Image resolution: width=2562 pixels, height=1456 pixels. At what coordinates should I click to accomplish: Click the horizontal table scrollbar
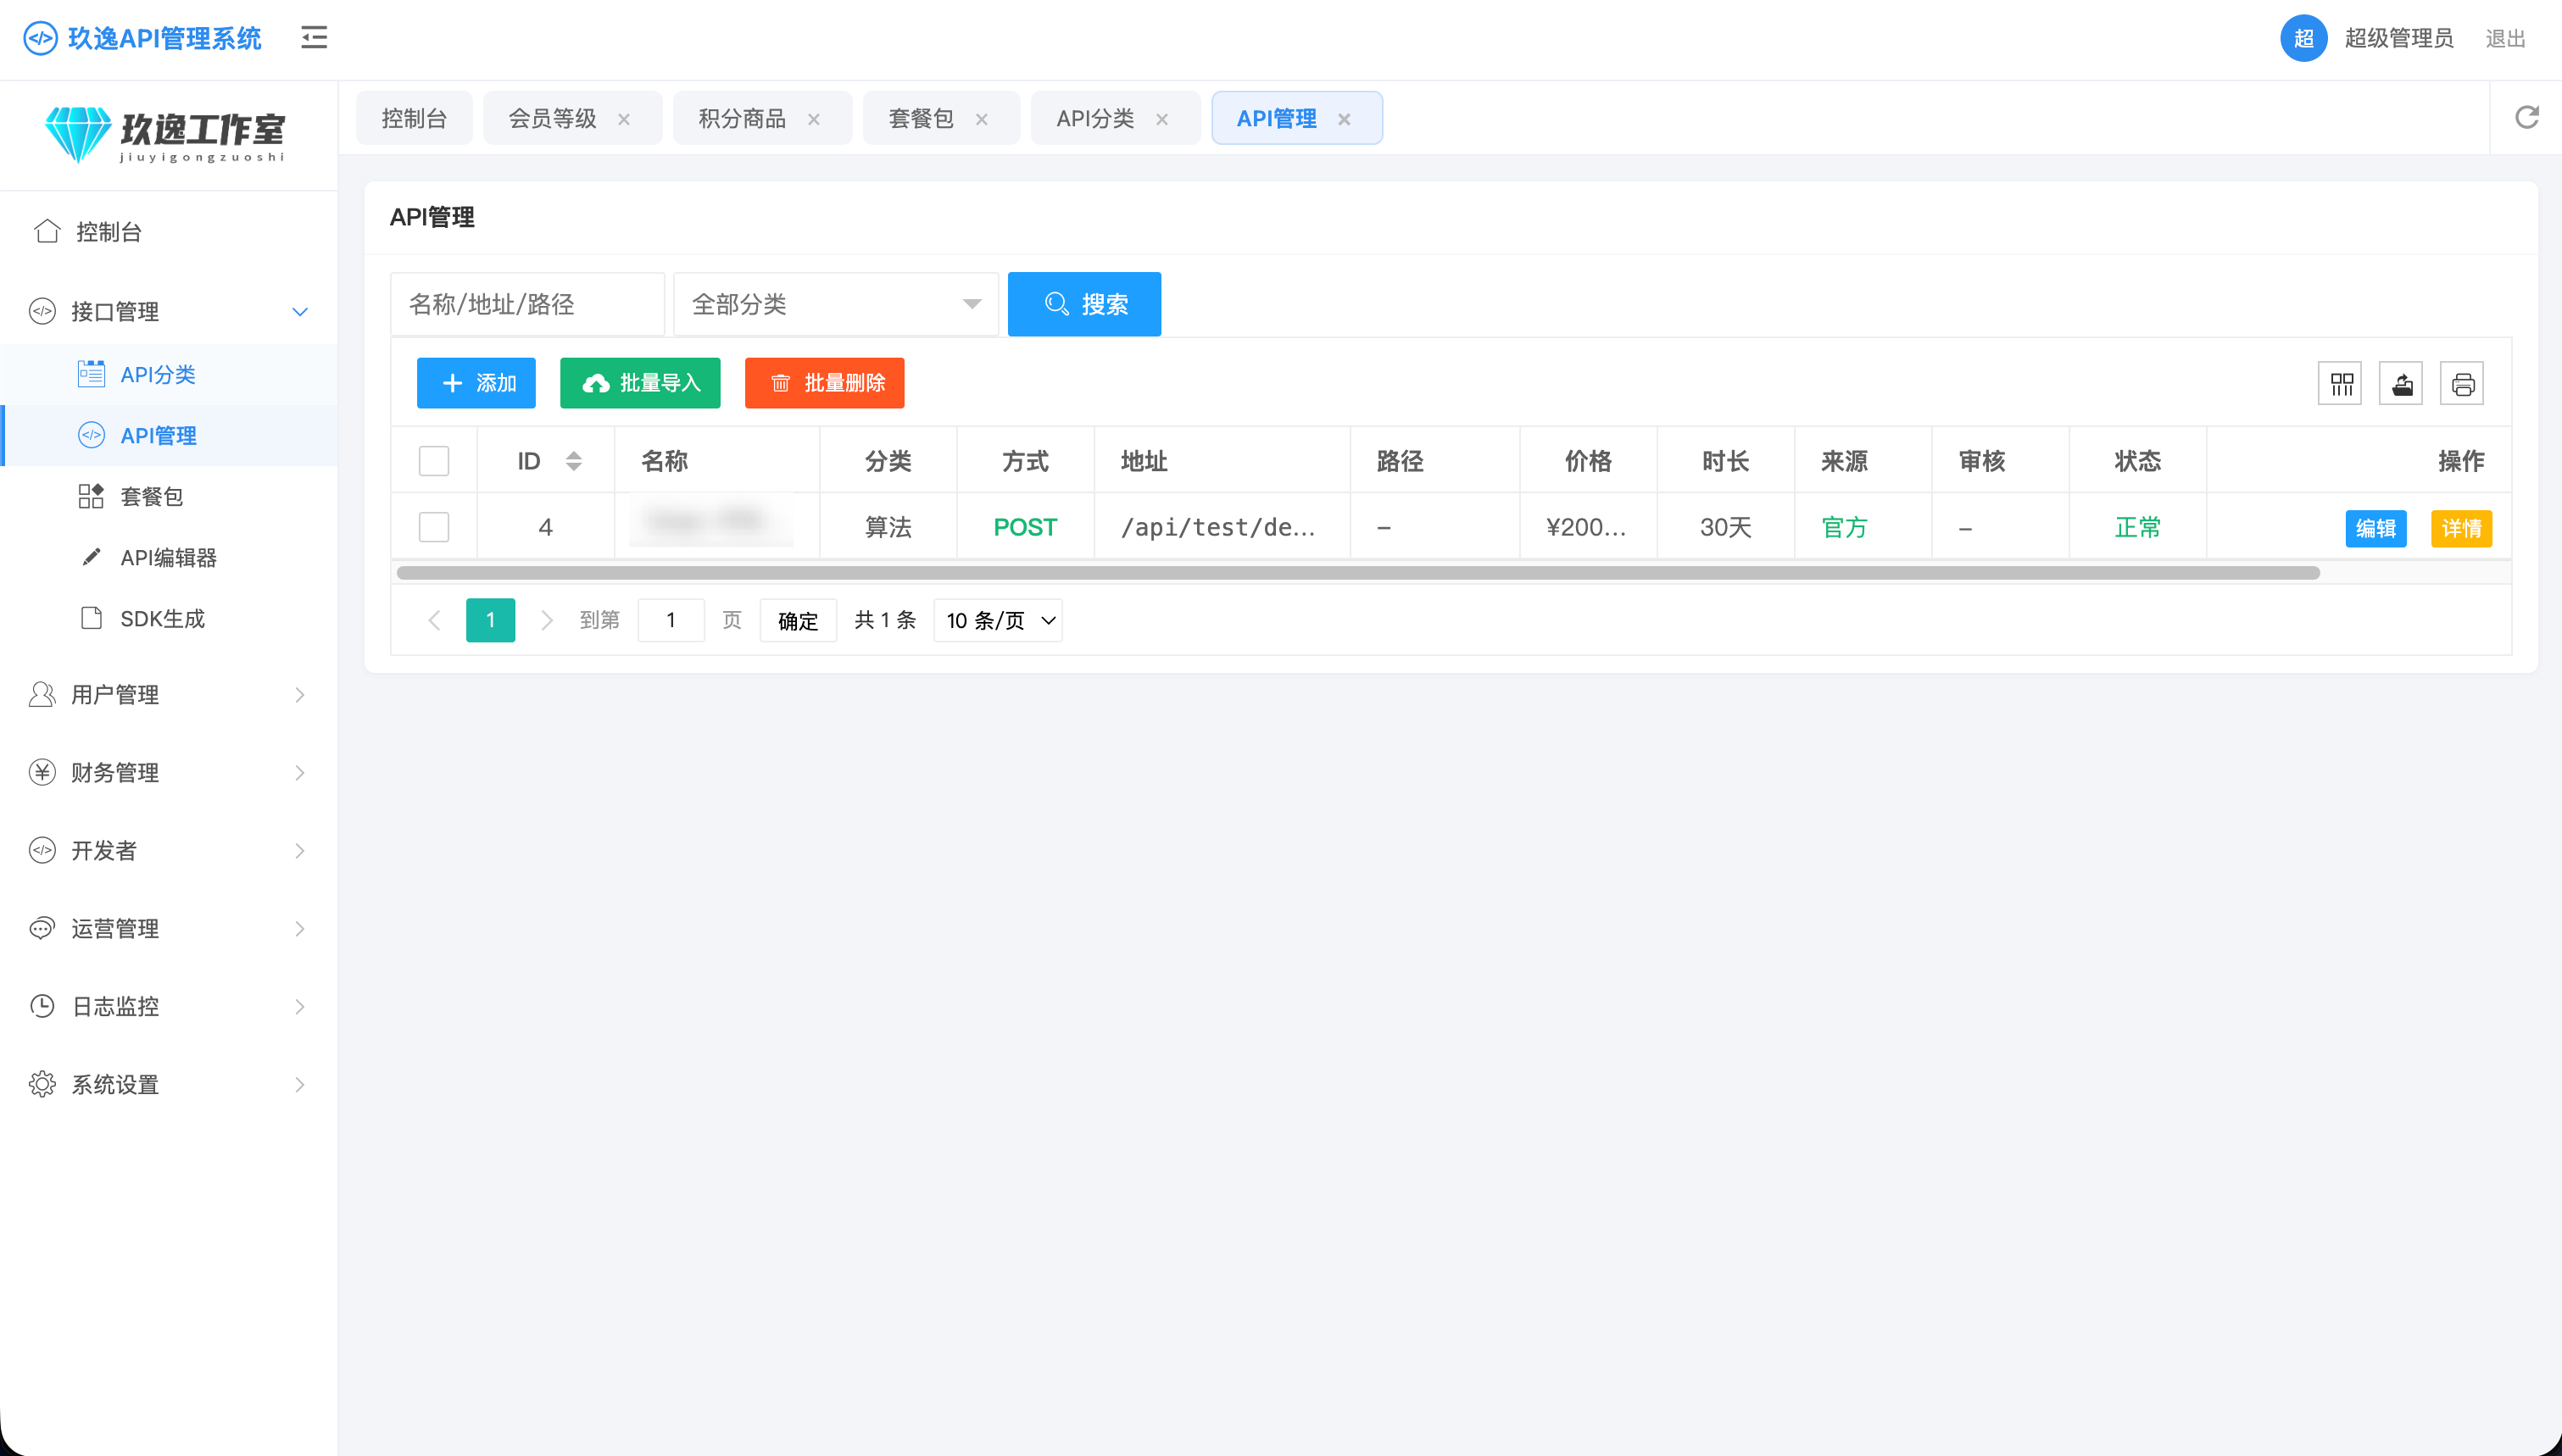coord(1358,572)
